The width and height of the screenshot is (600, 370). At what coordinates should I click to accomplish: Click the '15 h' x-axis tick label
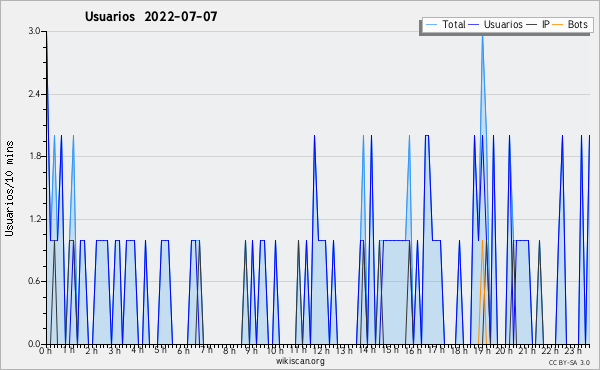click(390, 350)
